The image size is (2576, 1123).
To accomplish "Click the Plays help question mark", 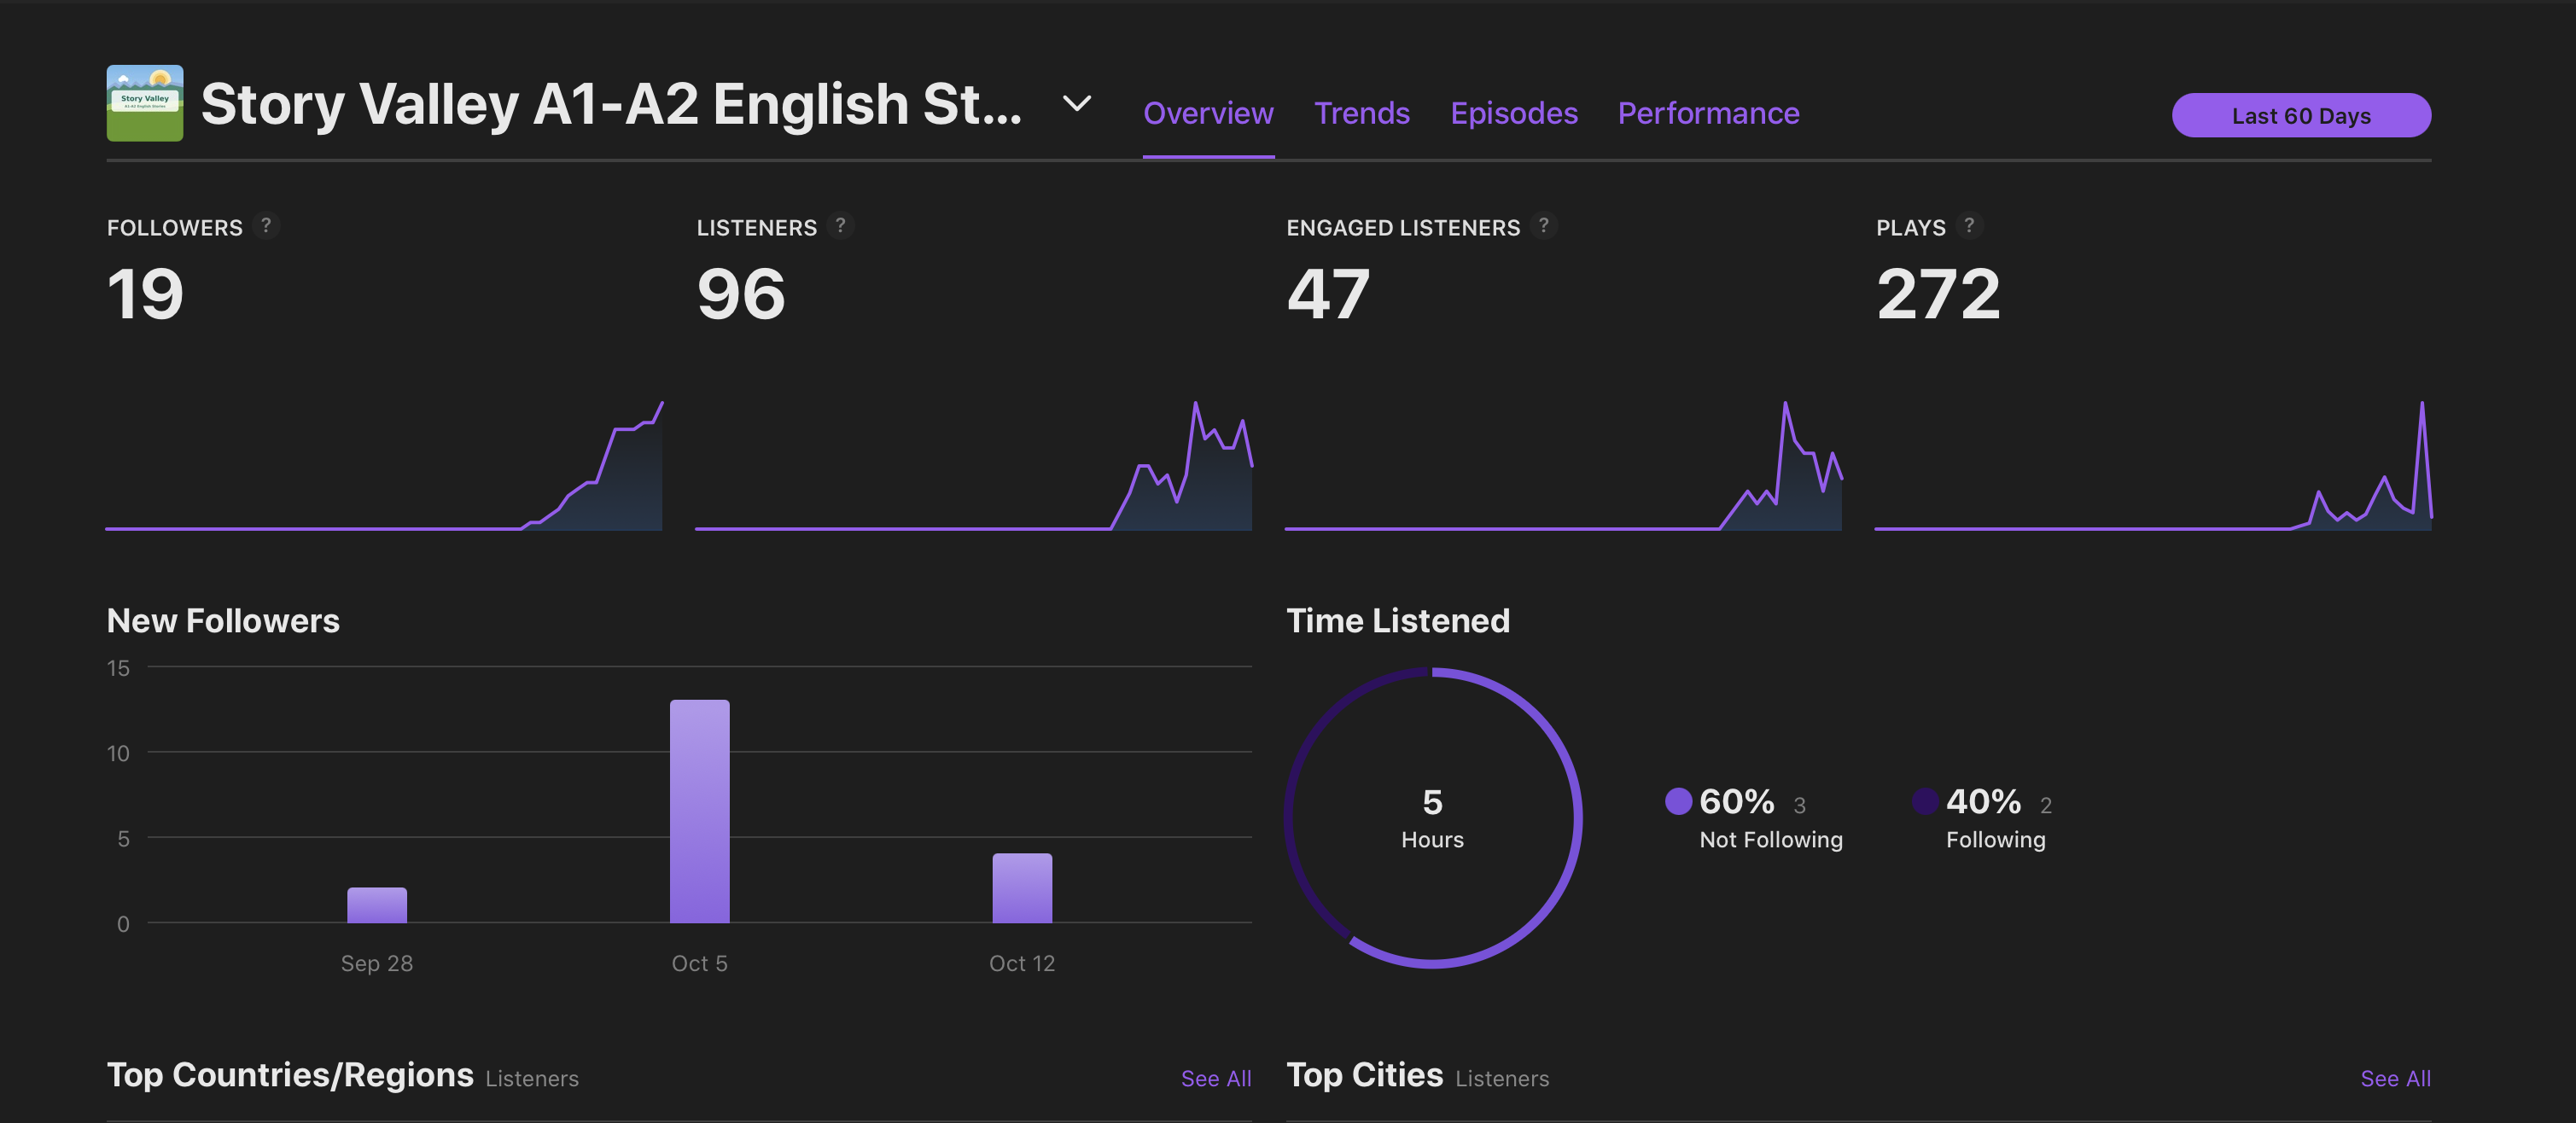I will (x=1969, y=226).
